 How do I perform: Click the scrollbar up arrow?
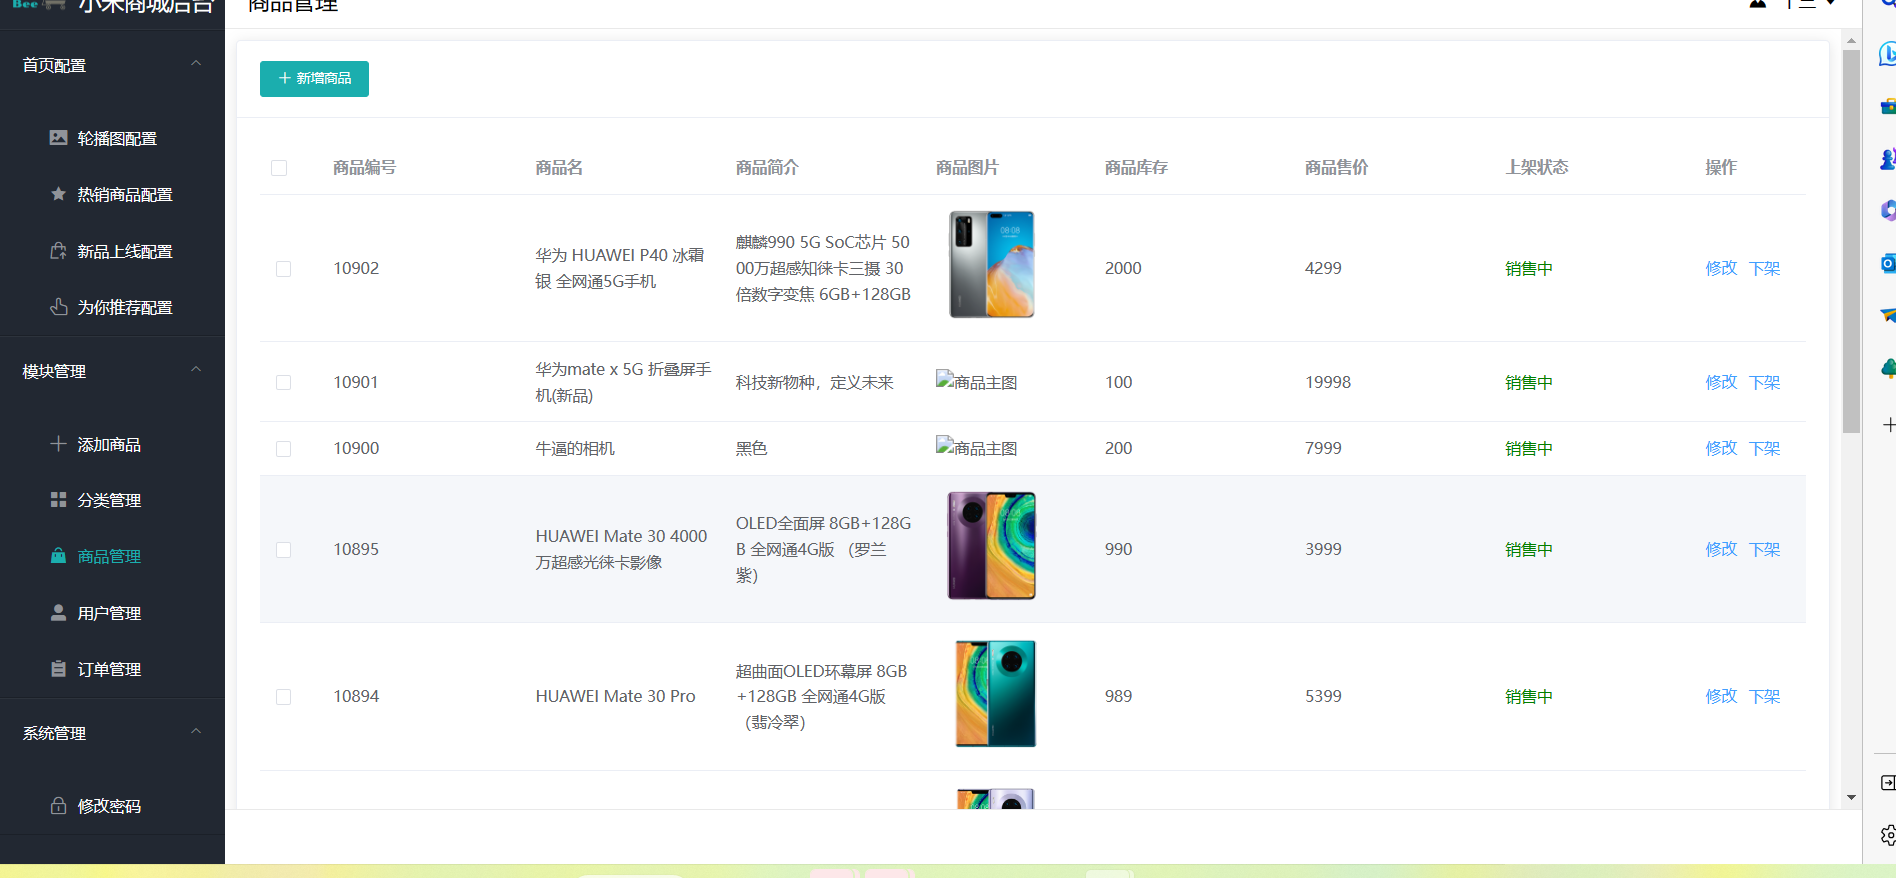1851,41
